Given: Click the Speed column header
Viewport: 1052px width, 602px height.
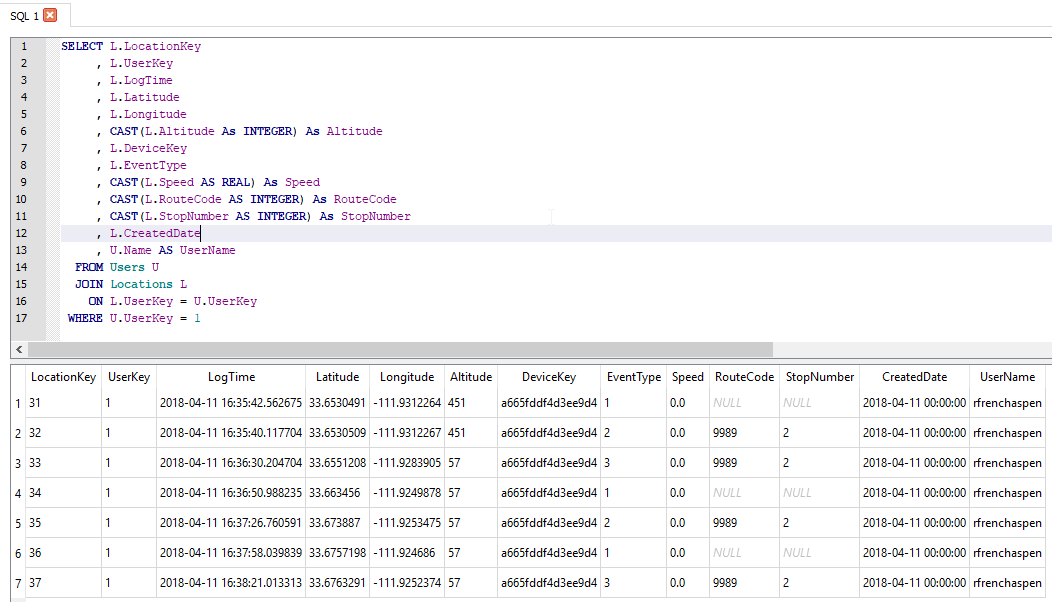Looking at the screenshot, I should (x=688, y=377).
